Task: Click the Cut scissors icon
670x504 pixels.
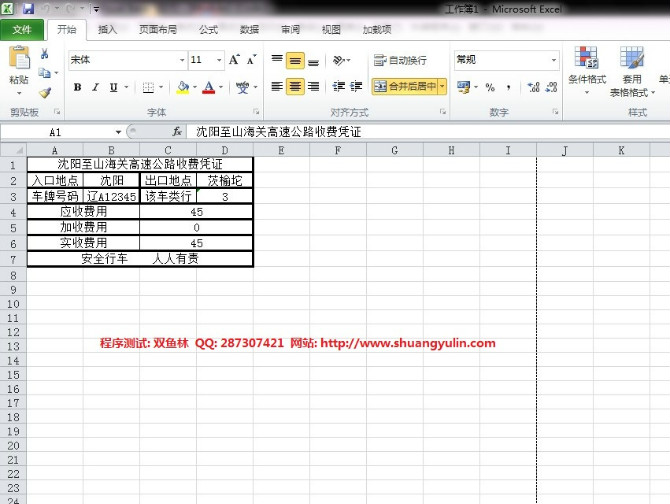Action: pyautogui.click(x=44, y=54)
